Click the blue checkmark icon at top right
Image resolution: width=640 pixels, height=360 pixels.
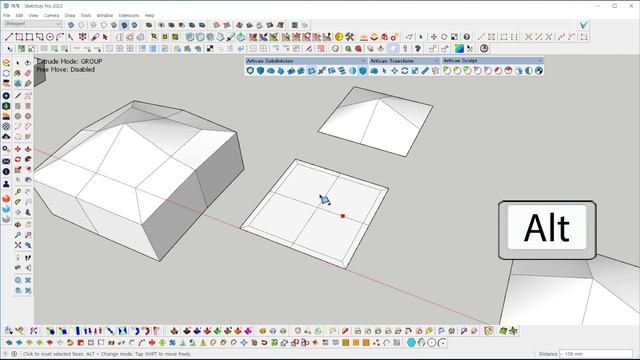coord(584,25)
